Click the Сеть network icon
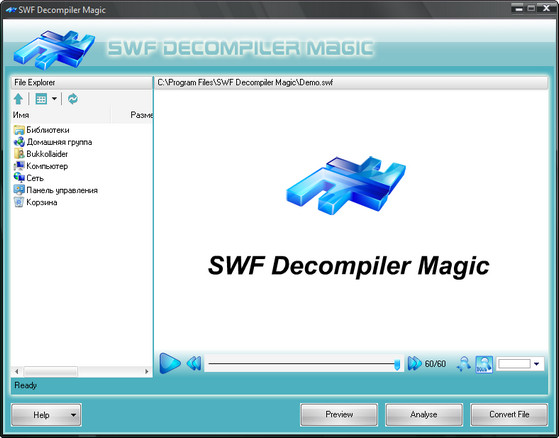This screenshot has width=559, height=438. (x=19, y=178)
